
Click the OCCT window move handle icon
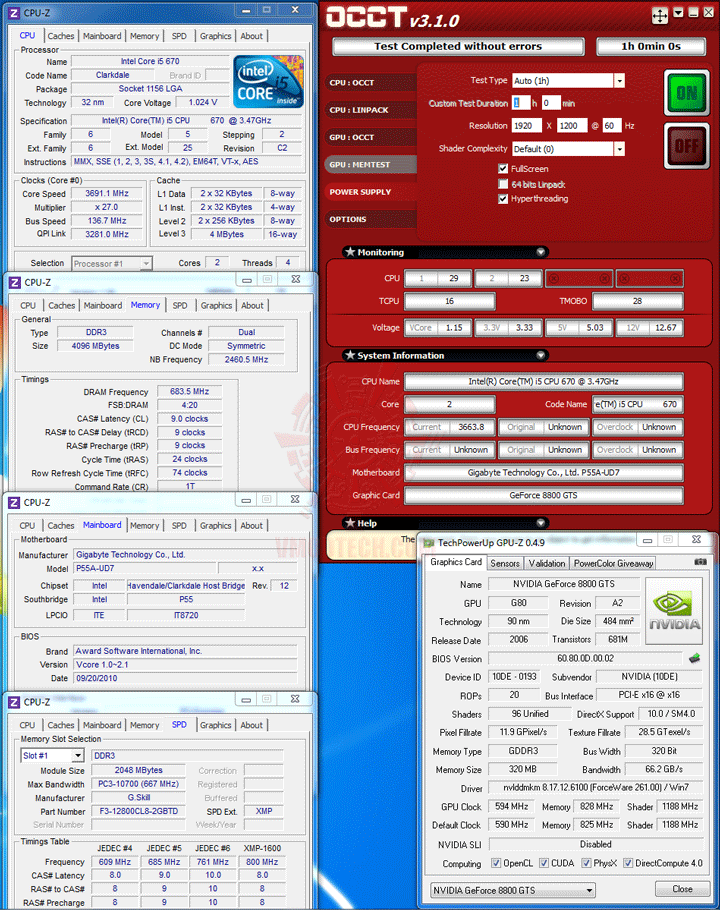click(660, 16)
